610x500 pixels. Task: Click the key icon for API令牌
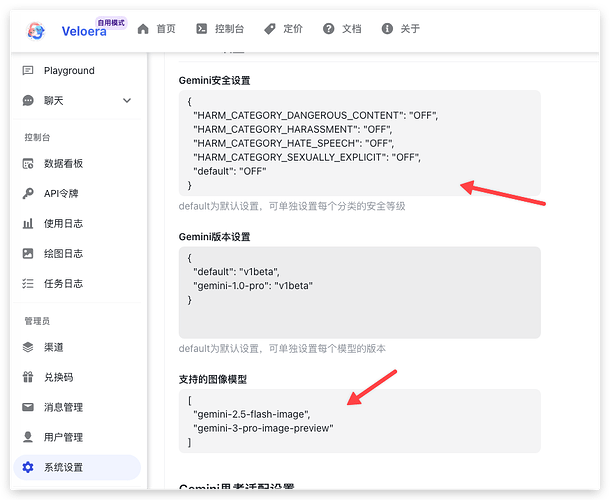point(28,193)
